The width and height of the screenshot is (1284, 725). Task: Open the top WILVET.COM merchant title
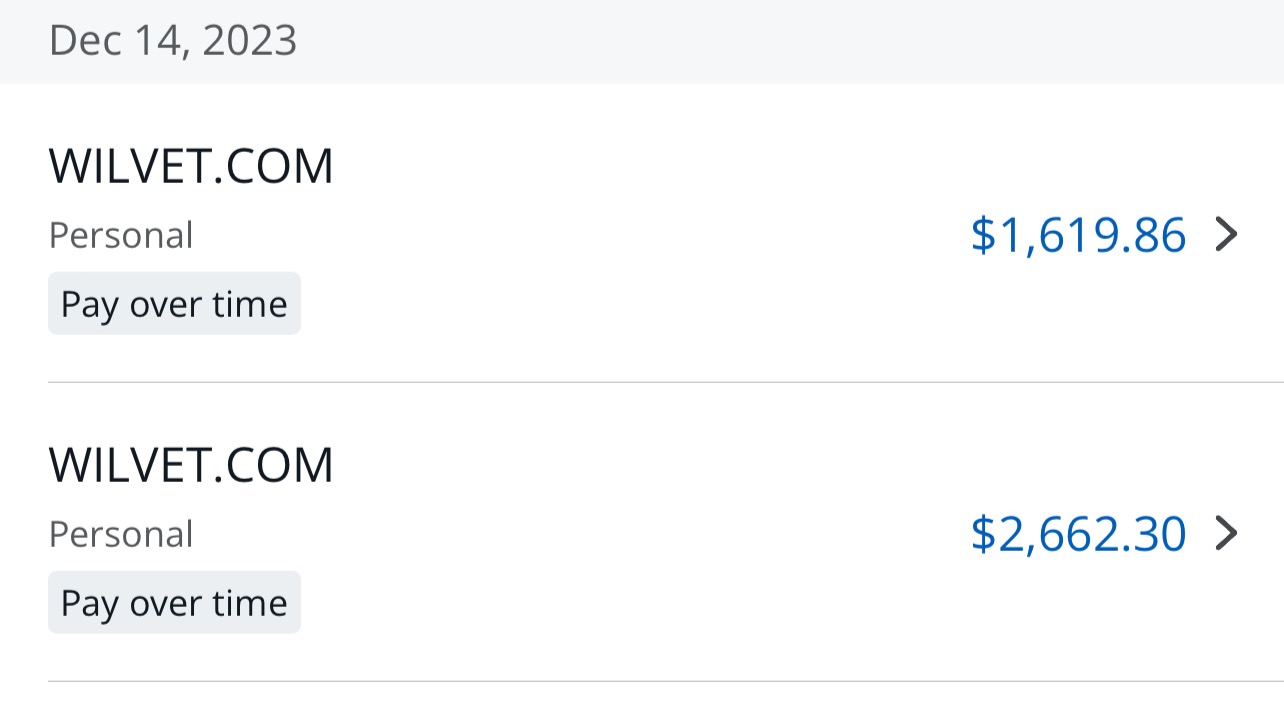[191, 166]
